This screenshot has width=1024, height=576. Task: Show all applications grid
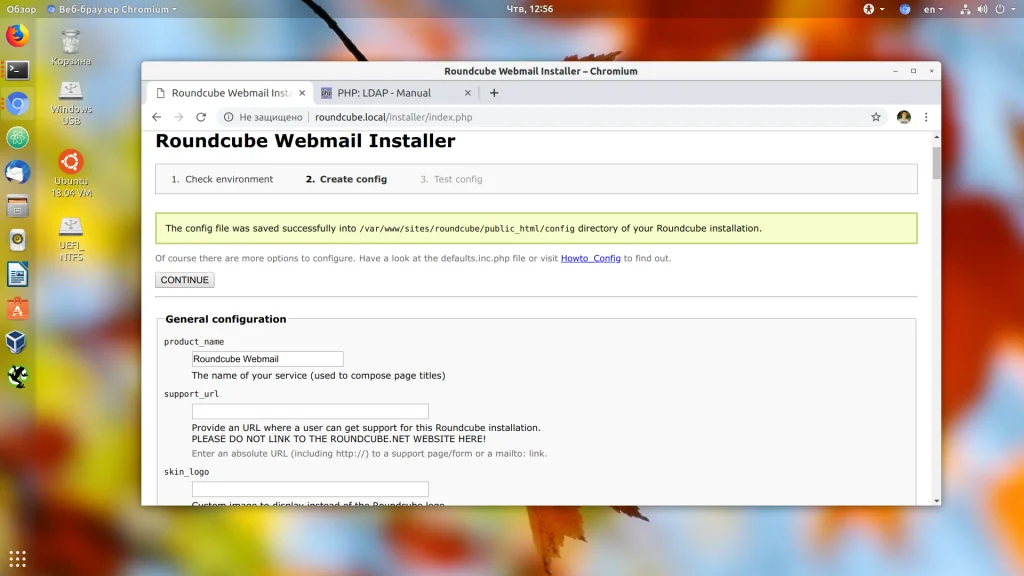[18, 558]
